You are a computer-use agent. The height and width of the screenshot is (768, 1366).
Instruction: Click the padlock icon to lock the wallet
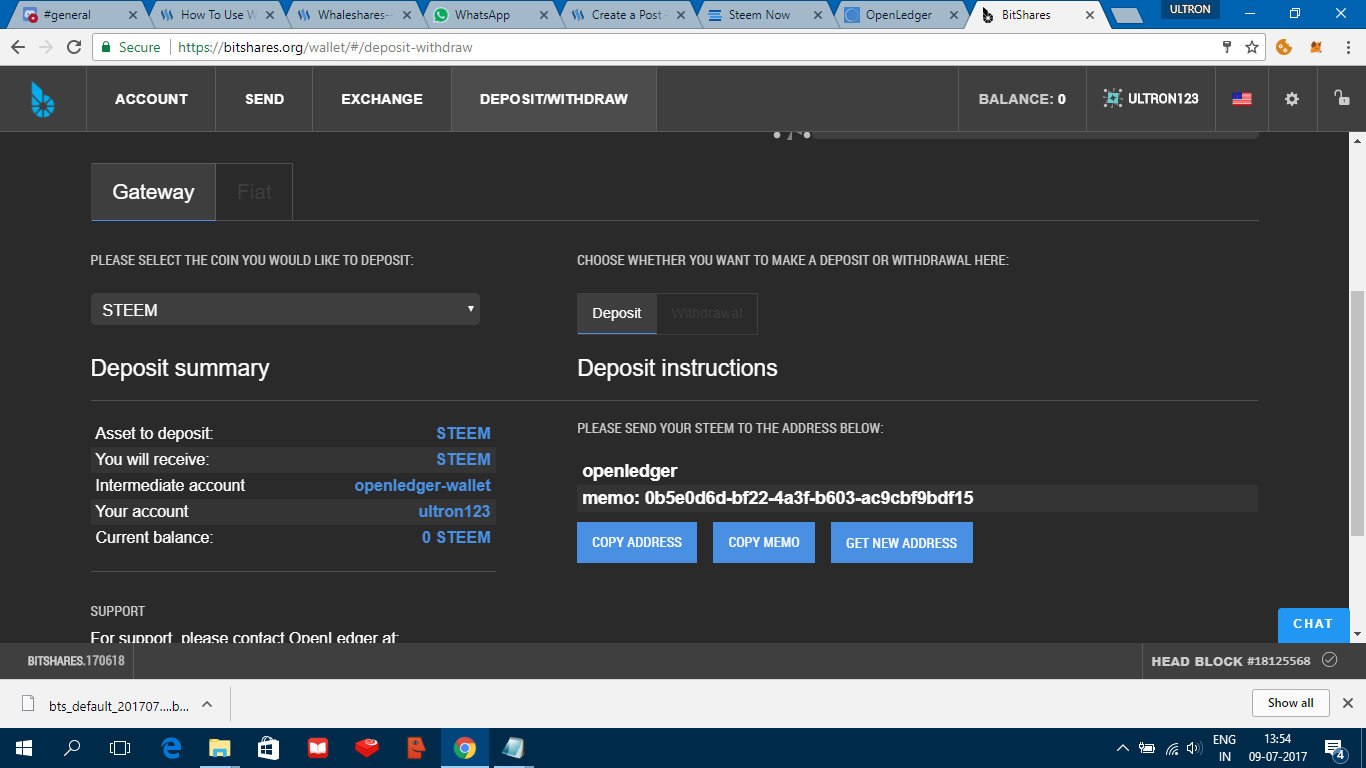tap(1341, 98)
